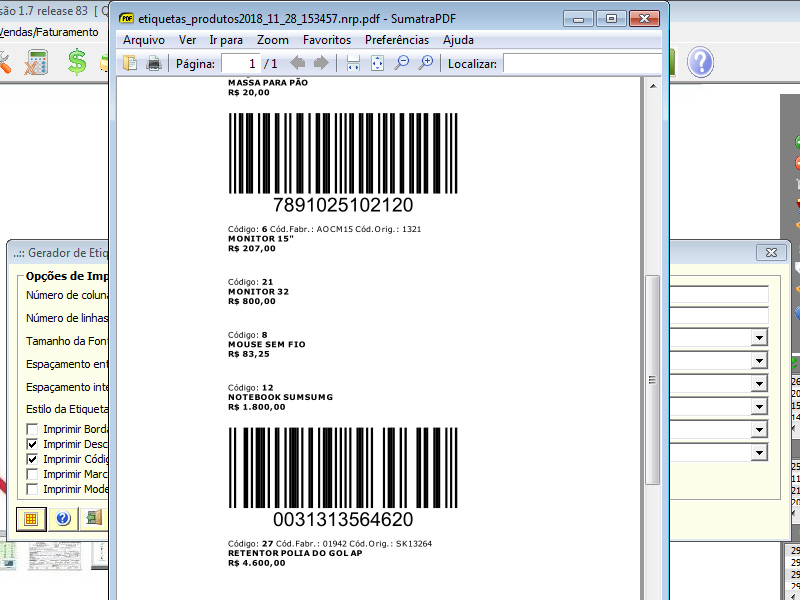
Task: Expand sixth dropdown arrow in Gerador dialog
Action: tap(759, 453)
